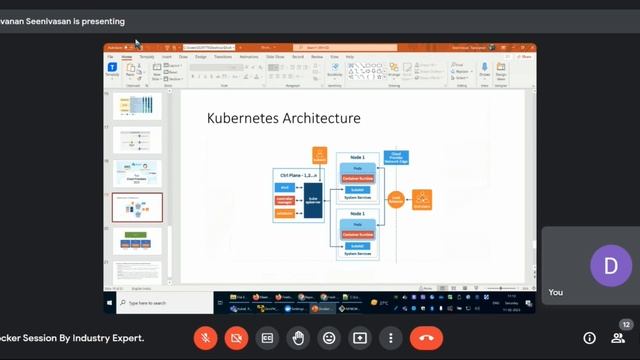Image resolution: width=640 pixels, height=360 pixels.
Task: Leave the call with the red hang-up button
Action: (x=426, y=338)
